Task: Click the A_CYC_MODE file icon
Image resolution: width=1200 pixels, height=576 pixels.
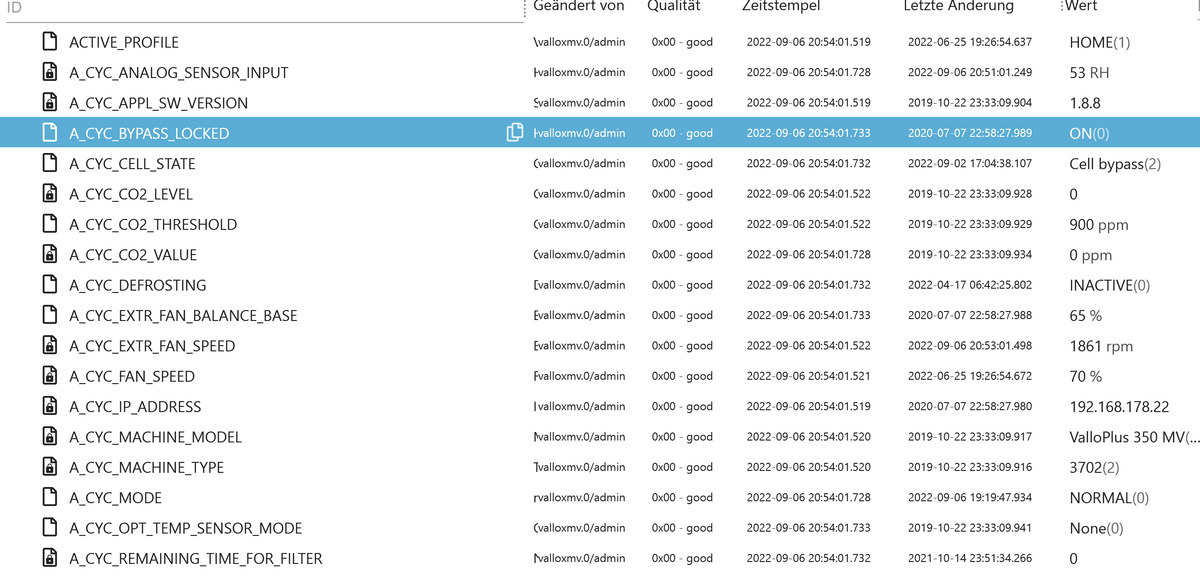Action: (48, 498)
